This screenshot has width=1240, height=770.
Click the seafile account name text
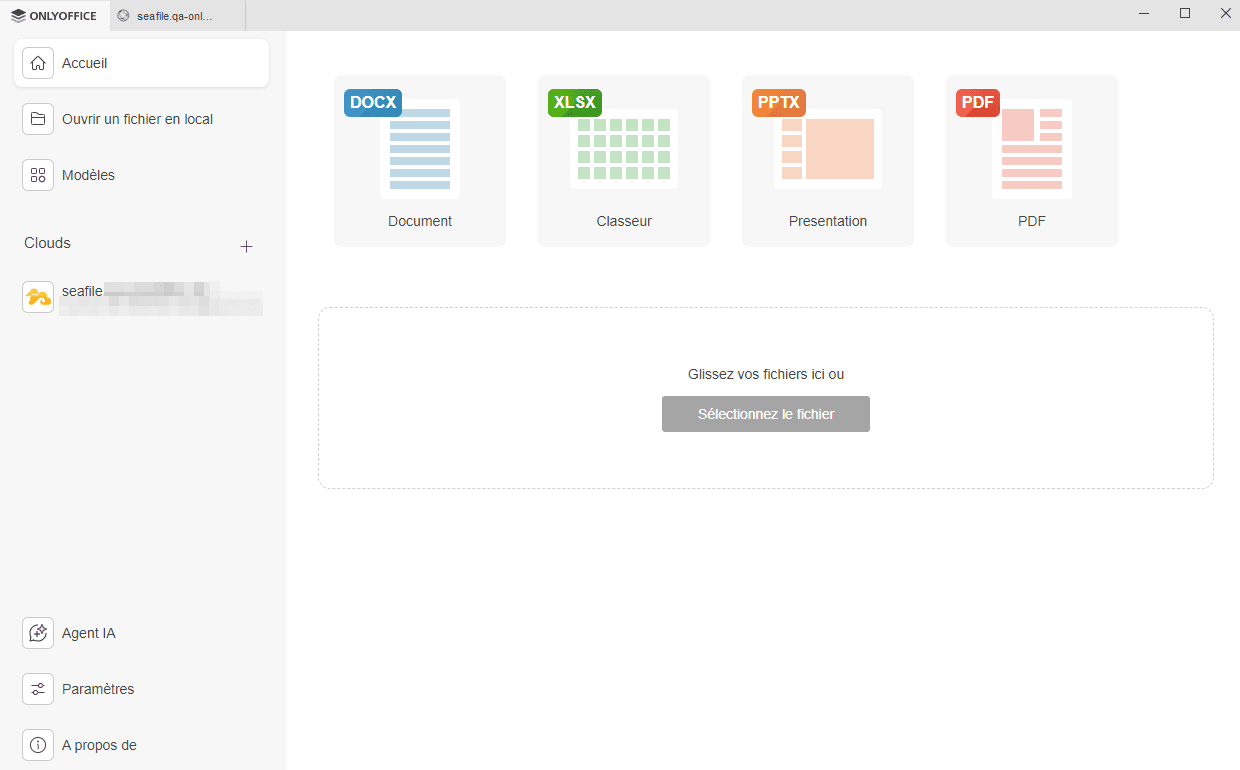(82, 291)
